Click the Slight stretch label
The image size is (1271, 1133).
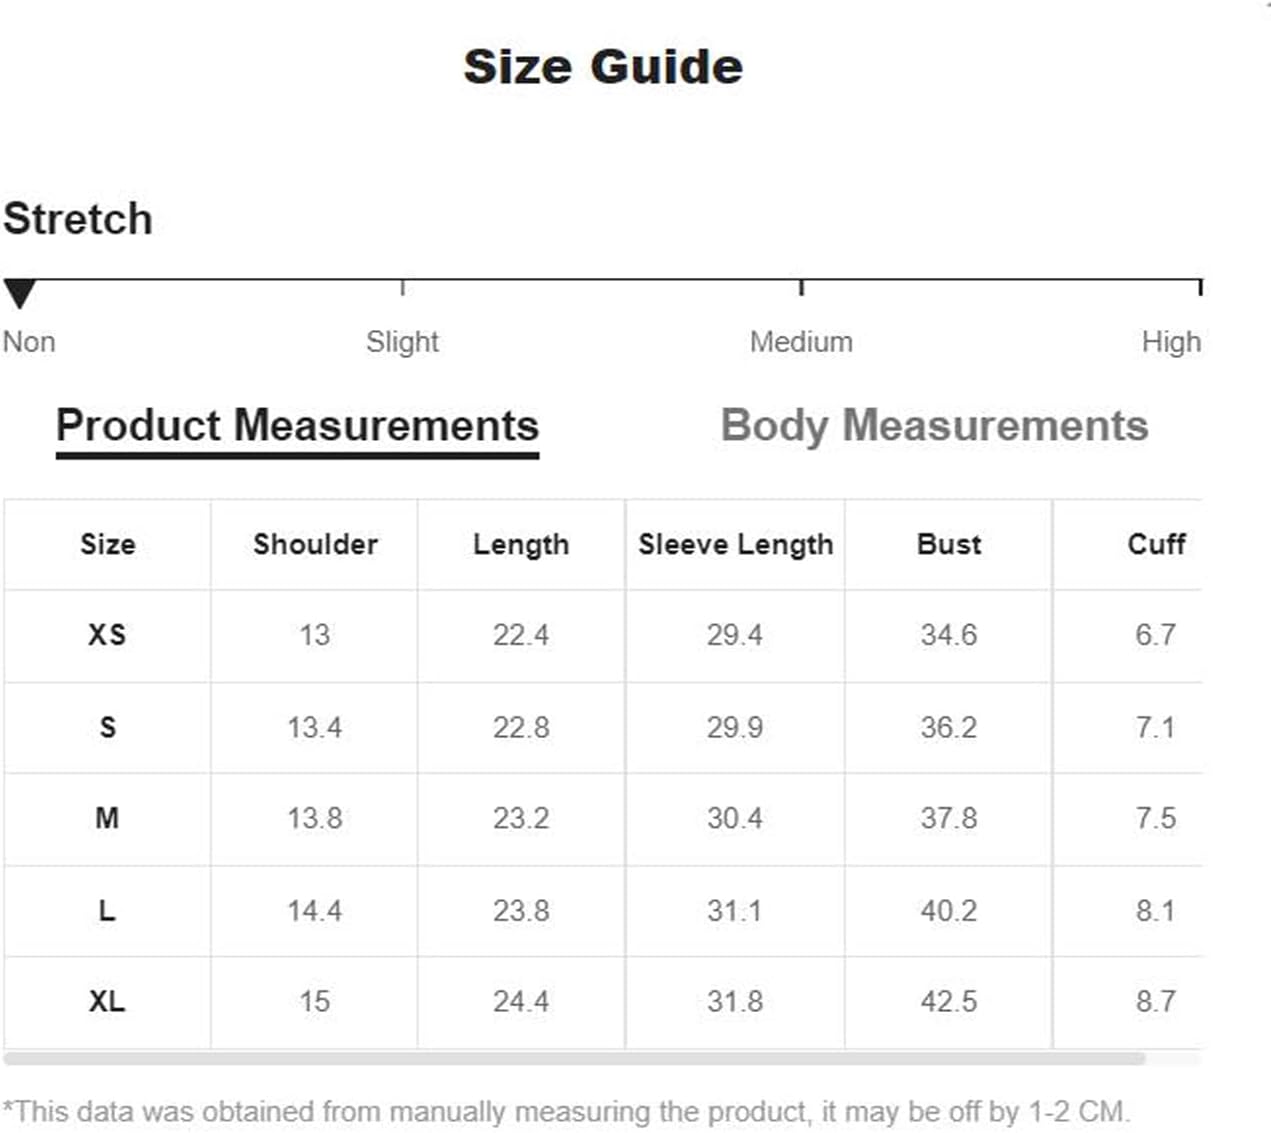[x=402, y=342]
